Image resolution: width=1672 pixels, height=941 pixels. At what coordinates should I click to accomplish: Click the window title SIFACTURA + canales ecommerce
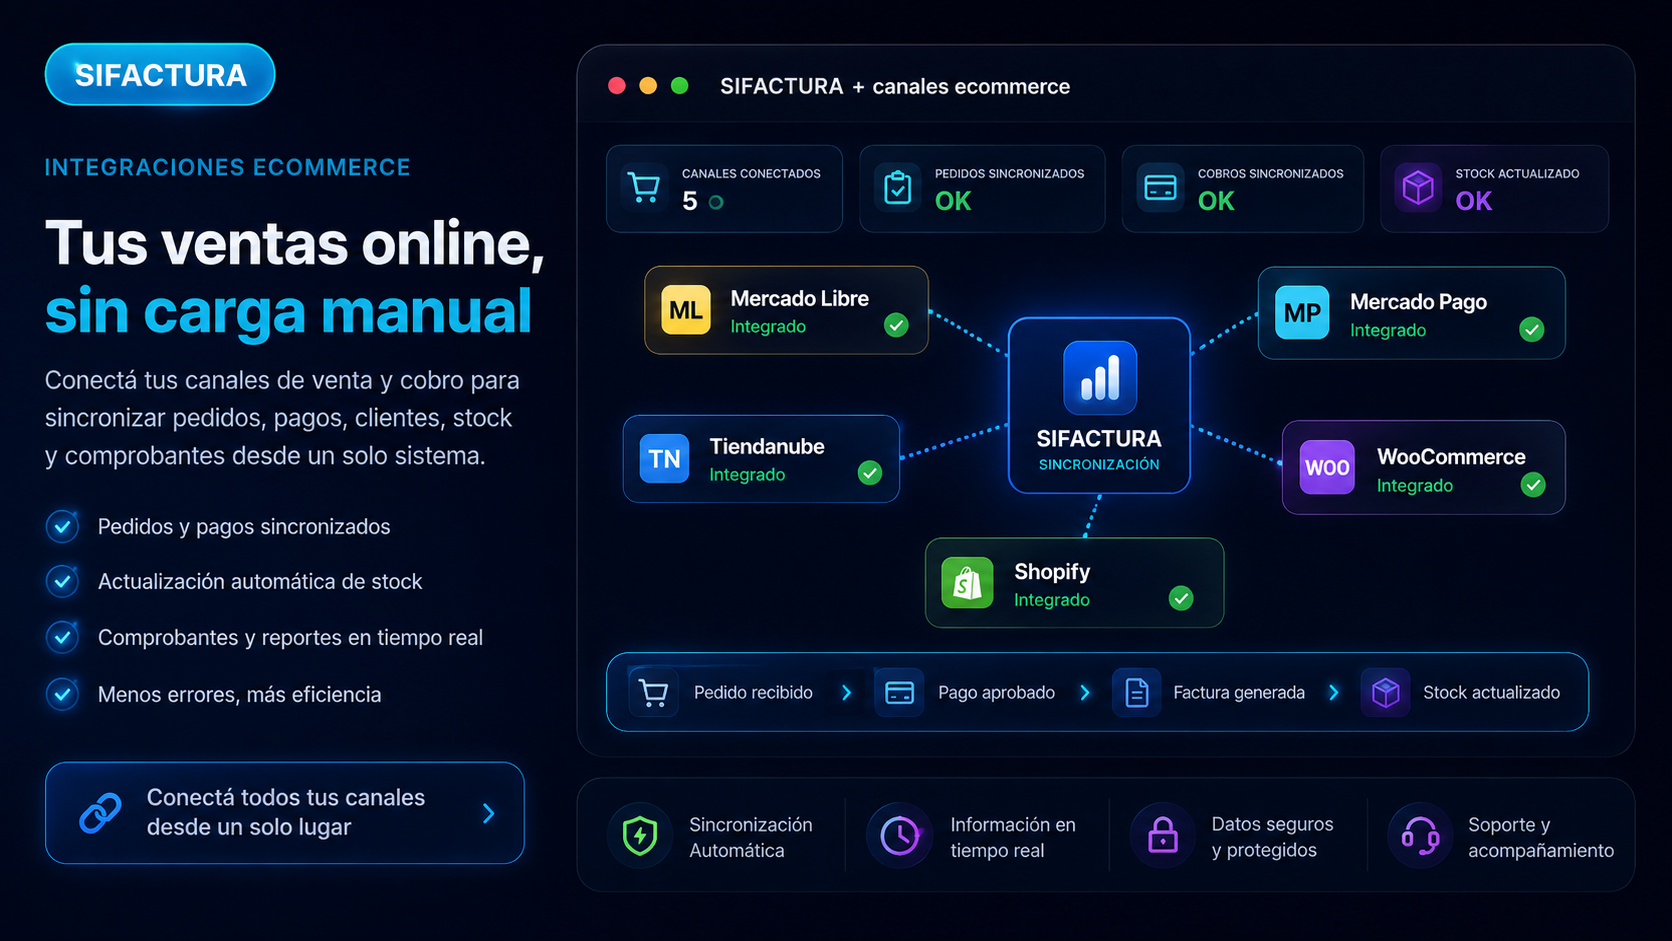tap(895, 86)
